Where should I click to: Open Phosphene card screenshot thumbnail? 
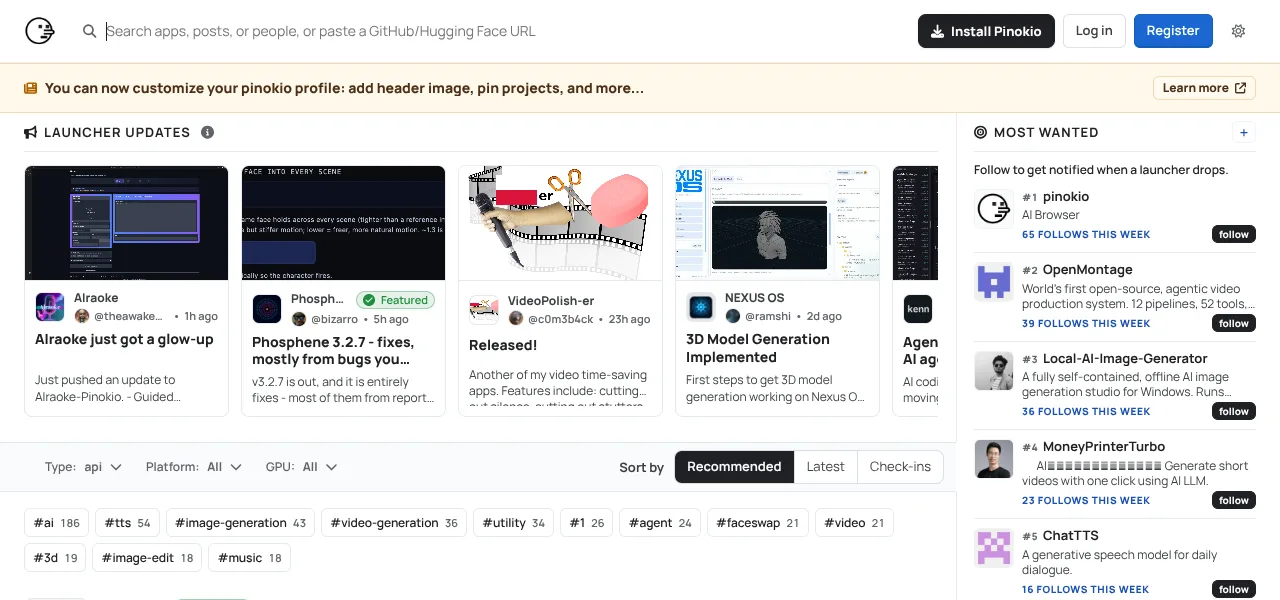[344, 223]
